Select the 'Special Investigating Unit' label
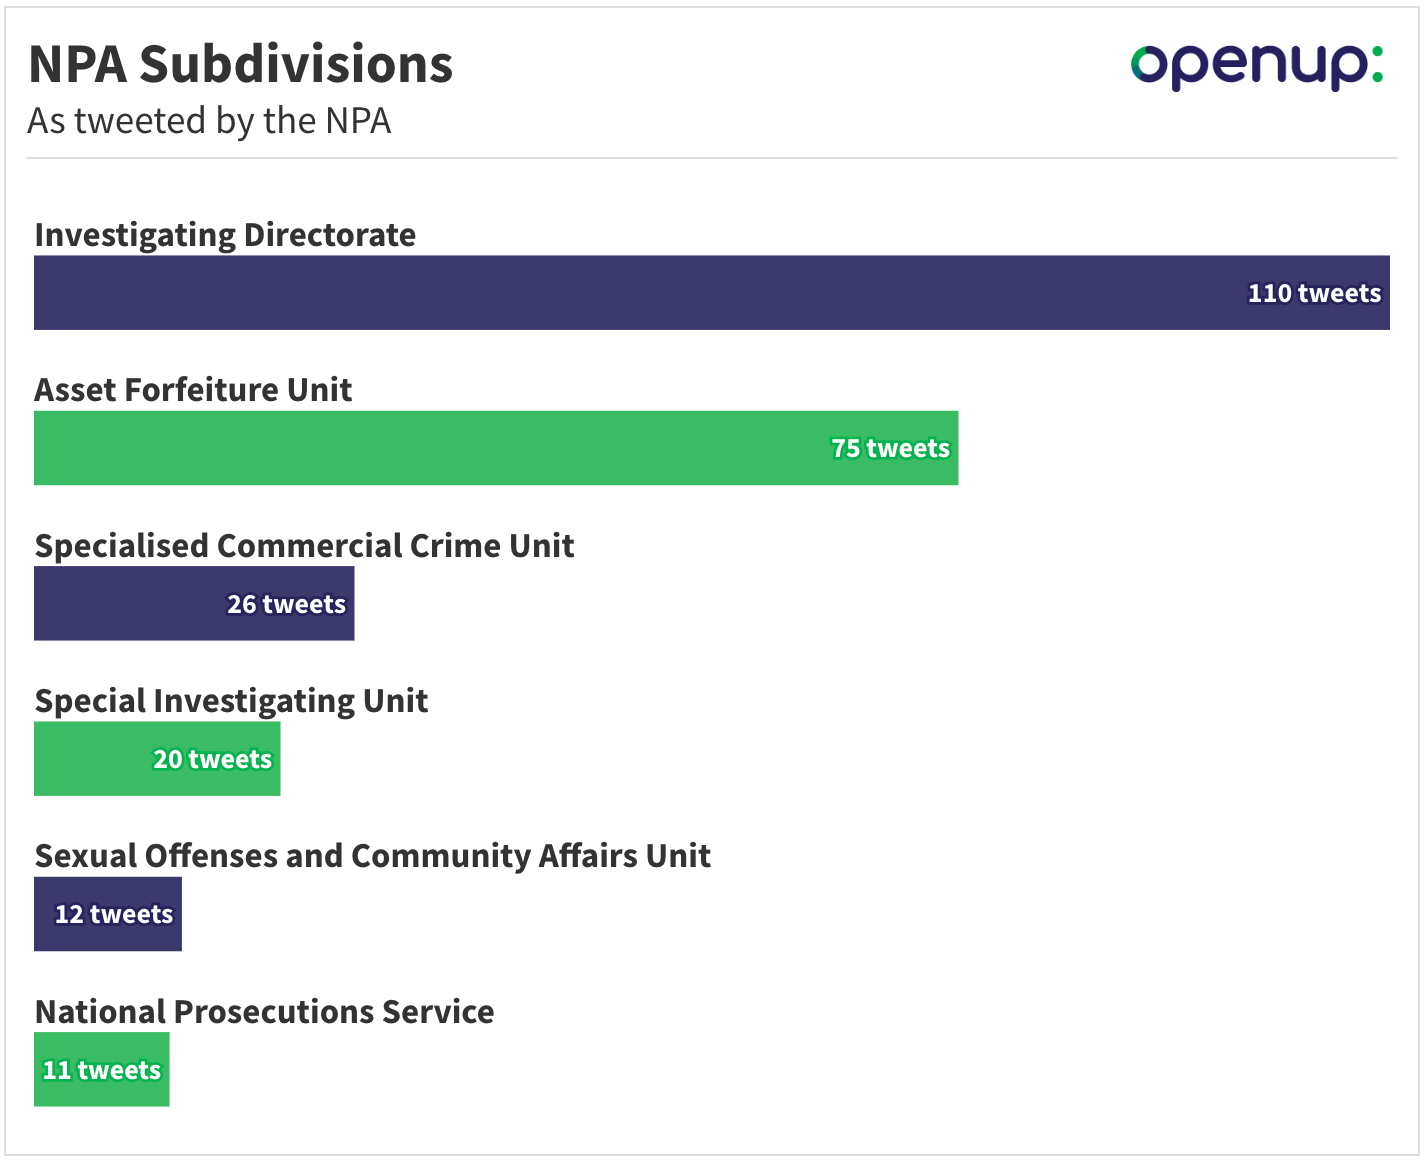Image resolution: width=1426 pixels, height=1160 pixels. (231, 701)
